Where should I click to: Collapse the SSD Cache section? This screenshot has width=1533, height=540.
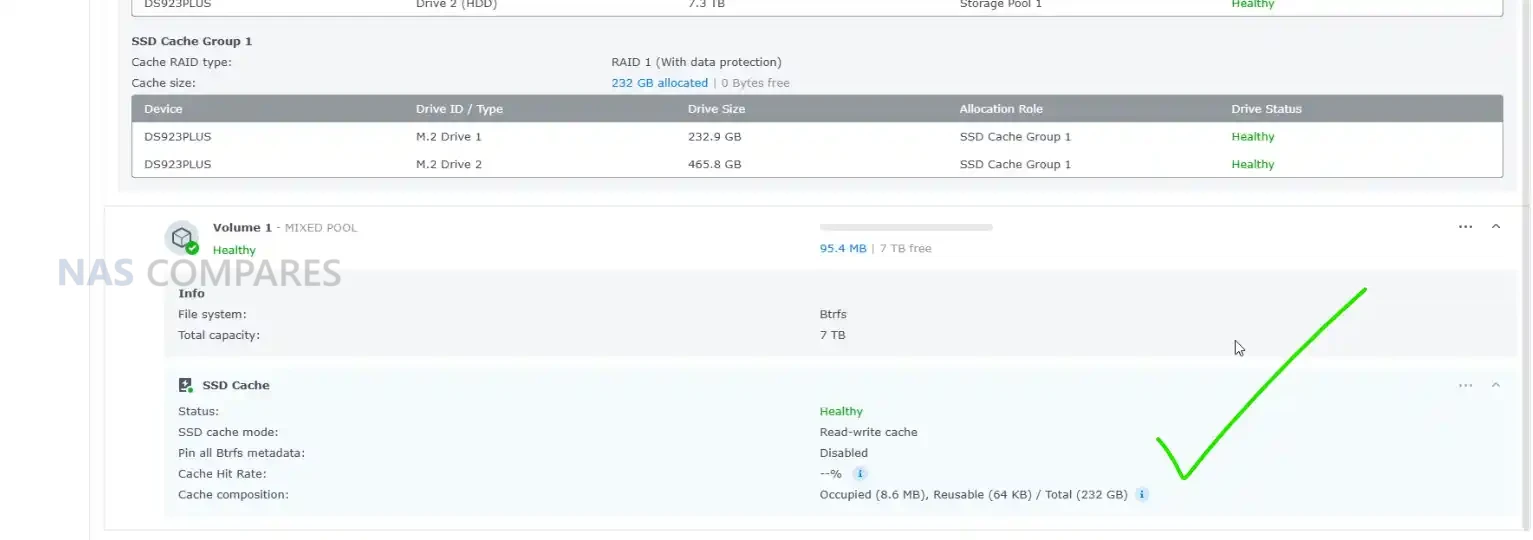pyautogui.click(x=1496, y=385)
